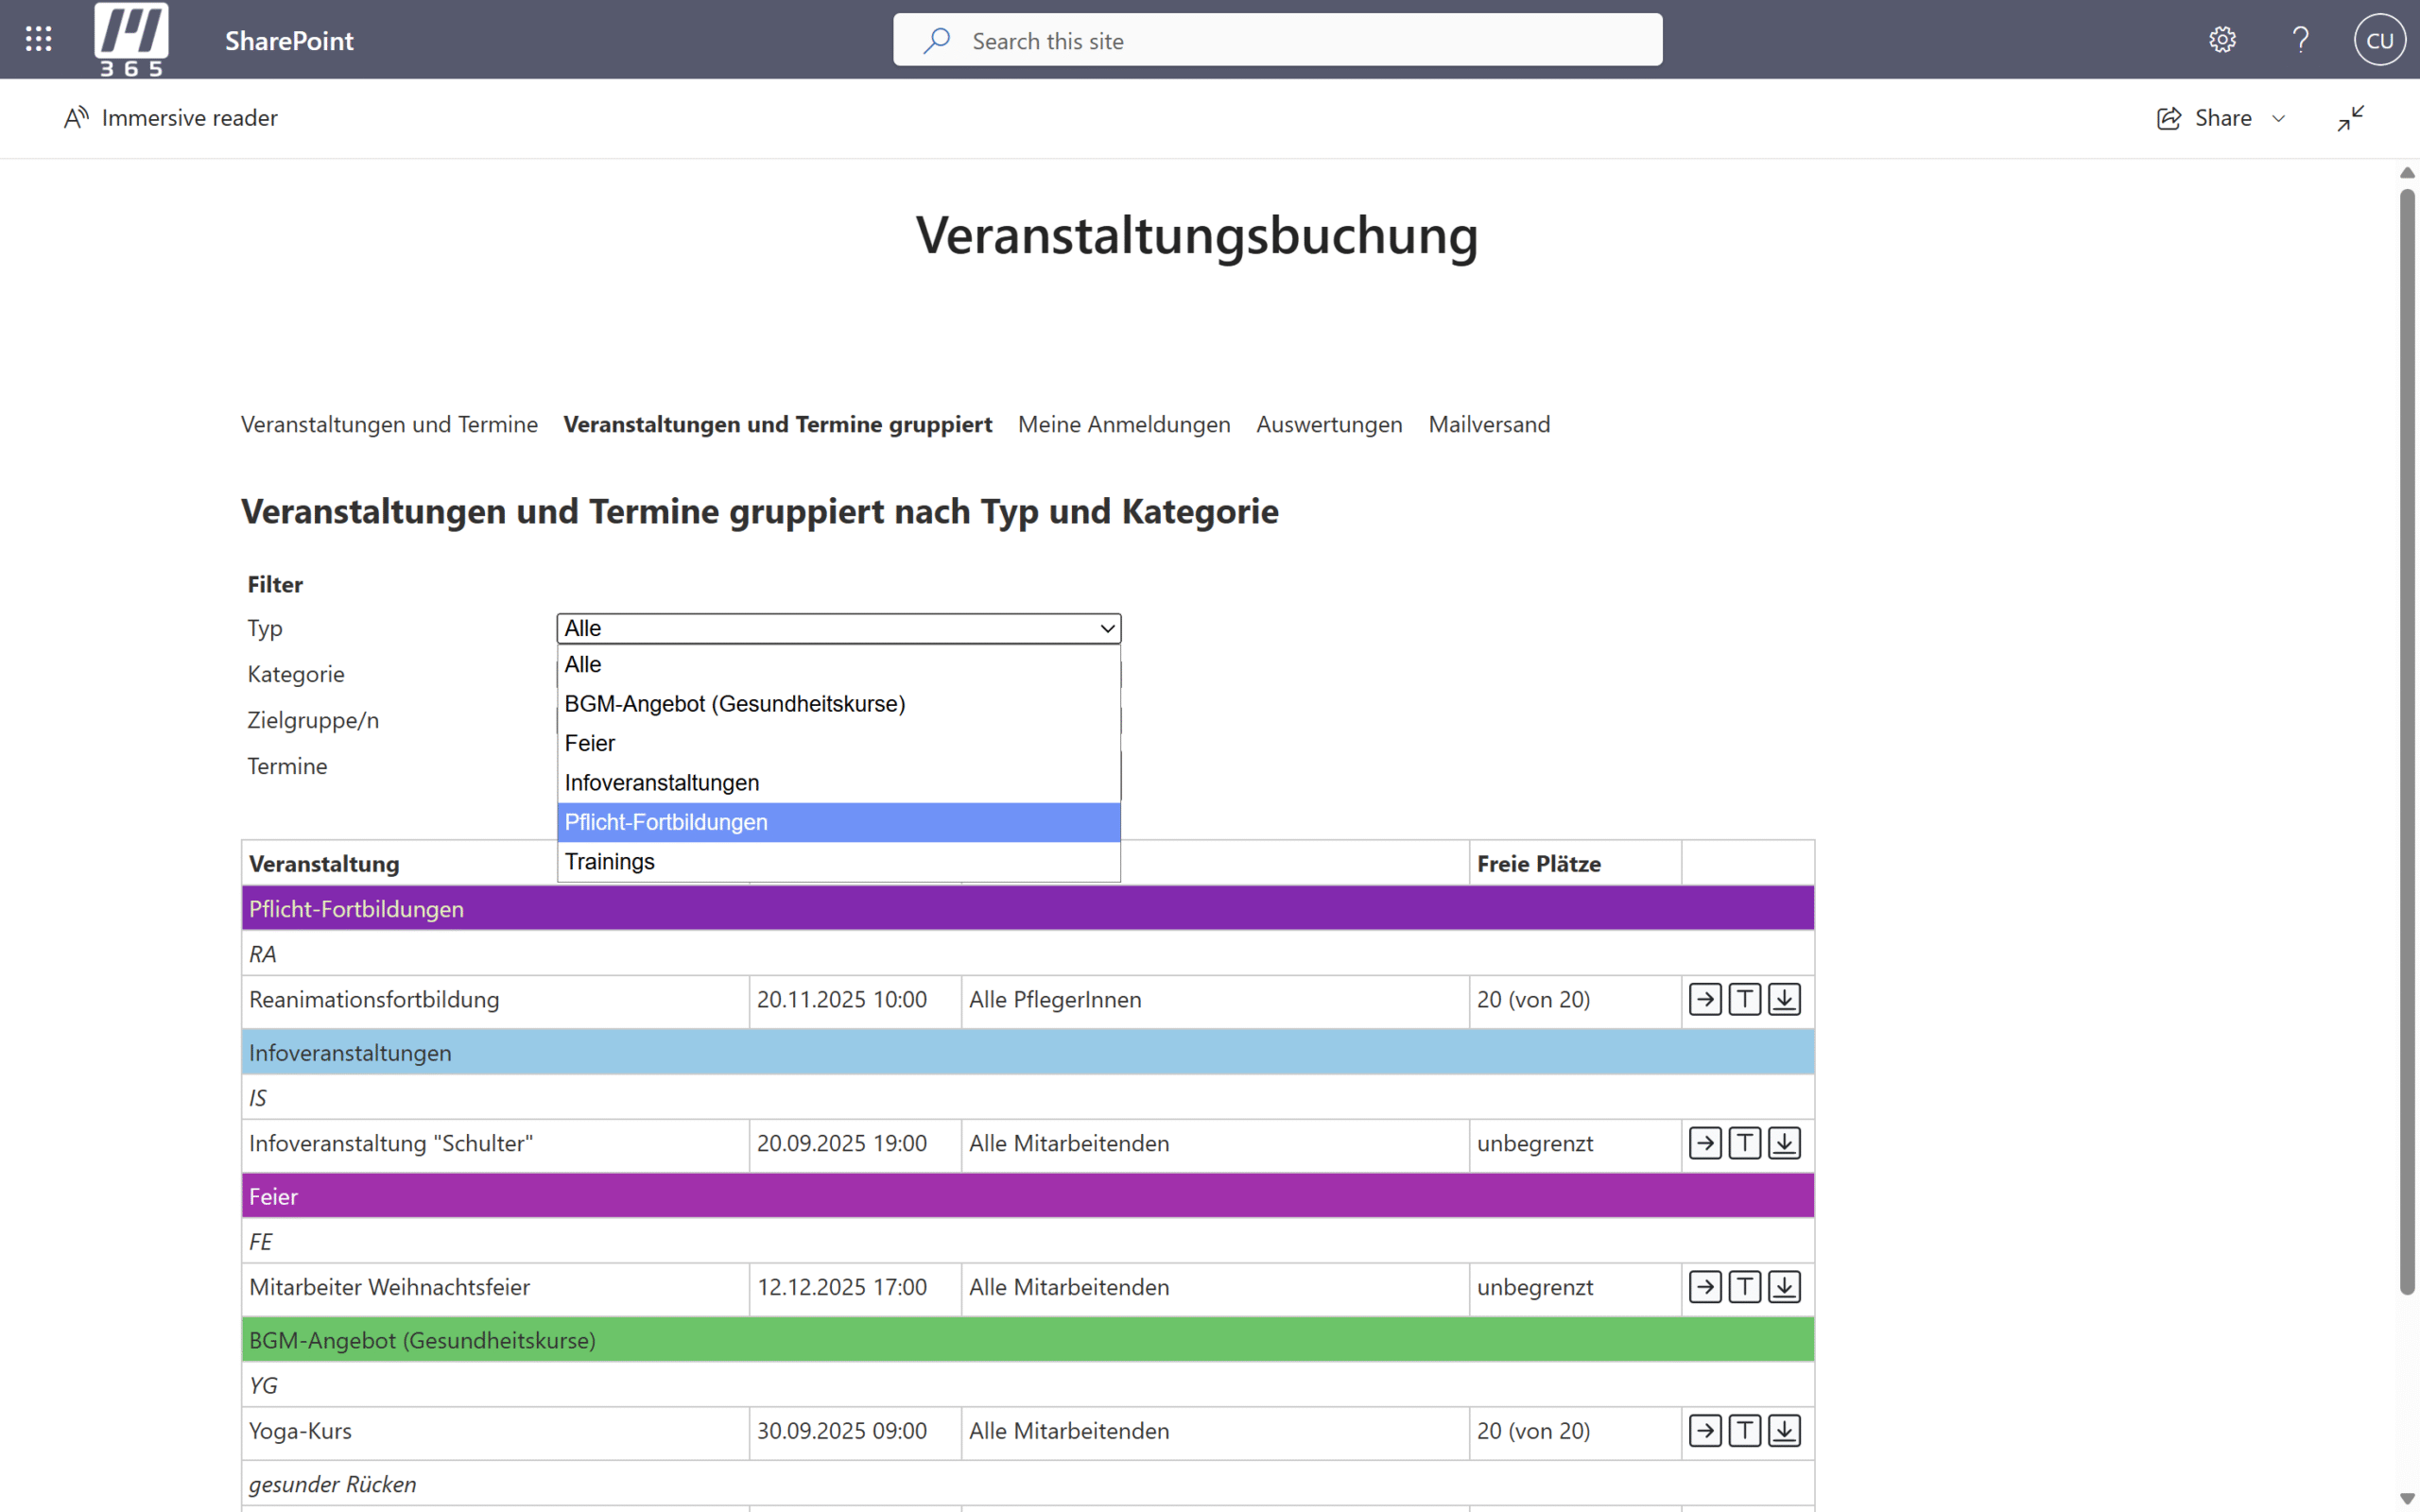This screenshot has height=1512, width=2420.
Task: Expand the Share menu chevron
Action: point(2279,118)
